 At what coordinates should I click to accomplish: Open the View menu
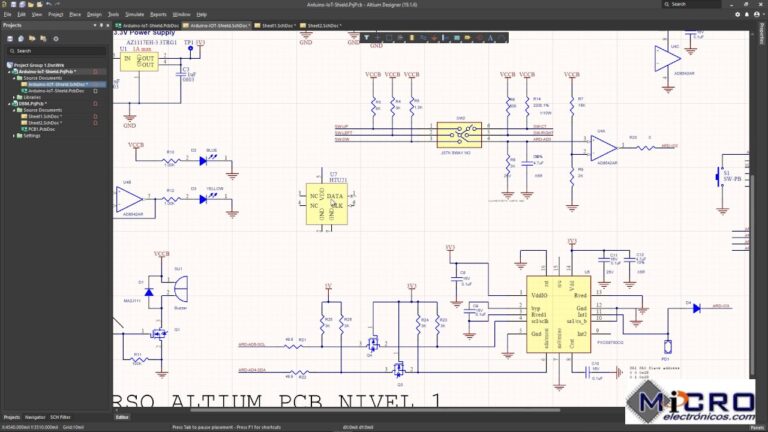37,15
